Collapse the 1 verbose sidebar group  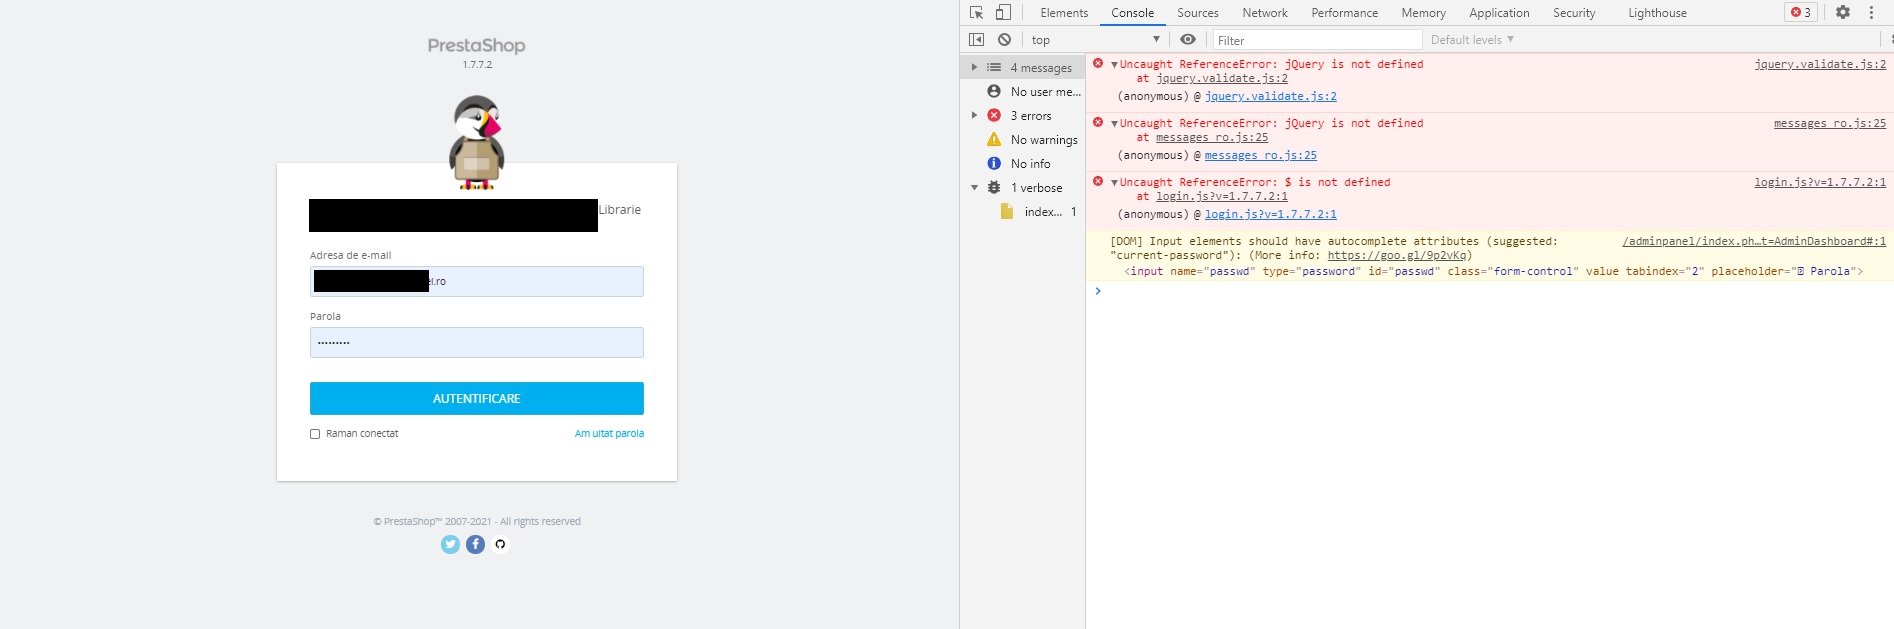(x=974, y=188)
